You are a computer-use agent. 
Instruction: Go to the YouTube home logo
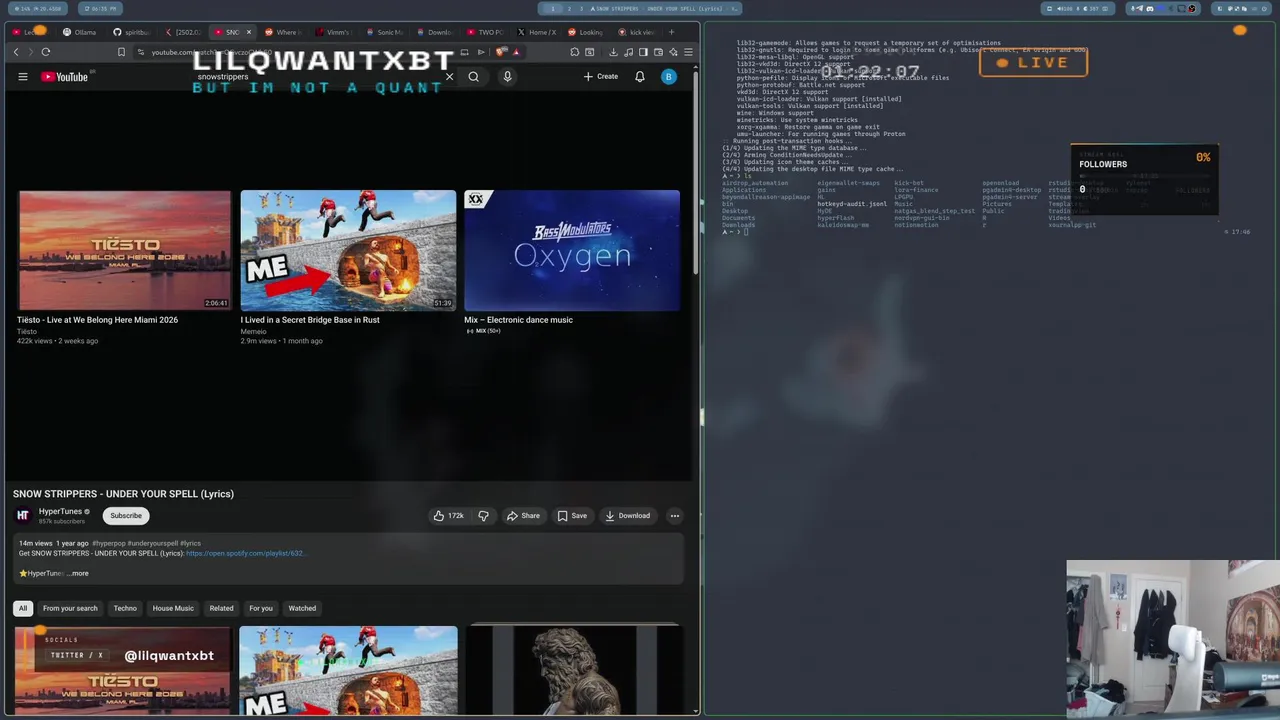[x=65, y=77]
